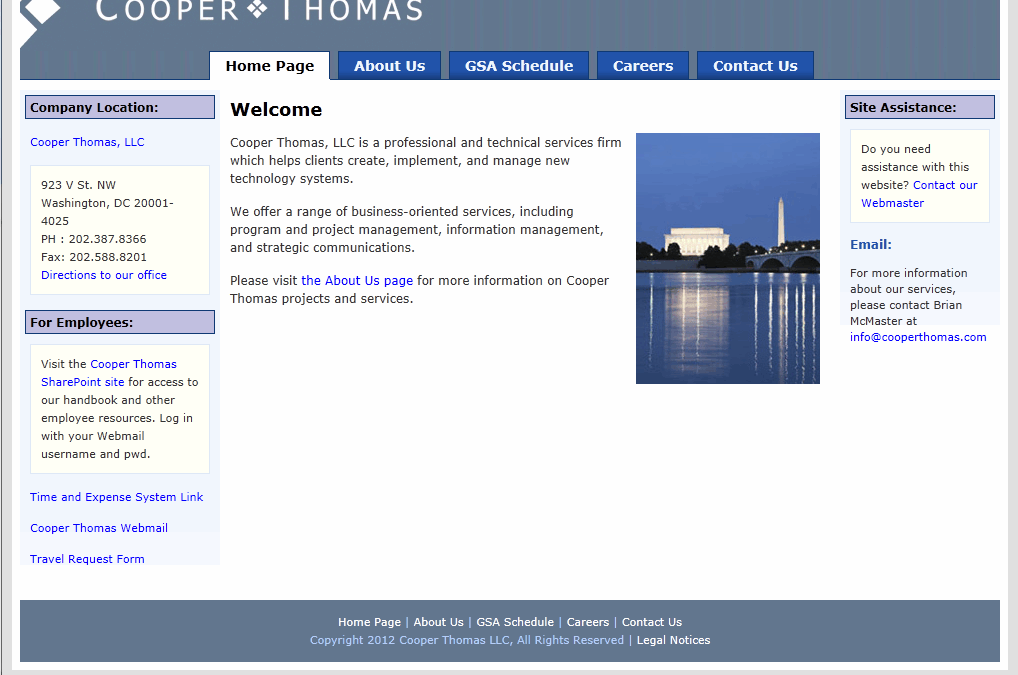Screen dimensions: 1018x675
Task: Click the Copyright 2012 Cooper Thomas text
Action: [466, 640]
